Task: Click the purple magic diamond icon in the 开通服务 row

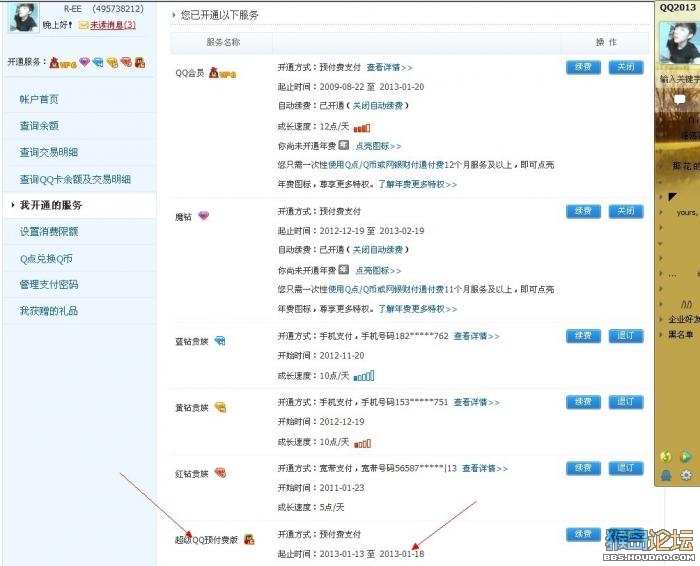Action: (84, 62)
